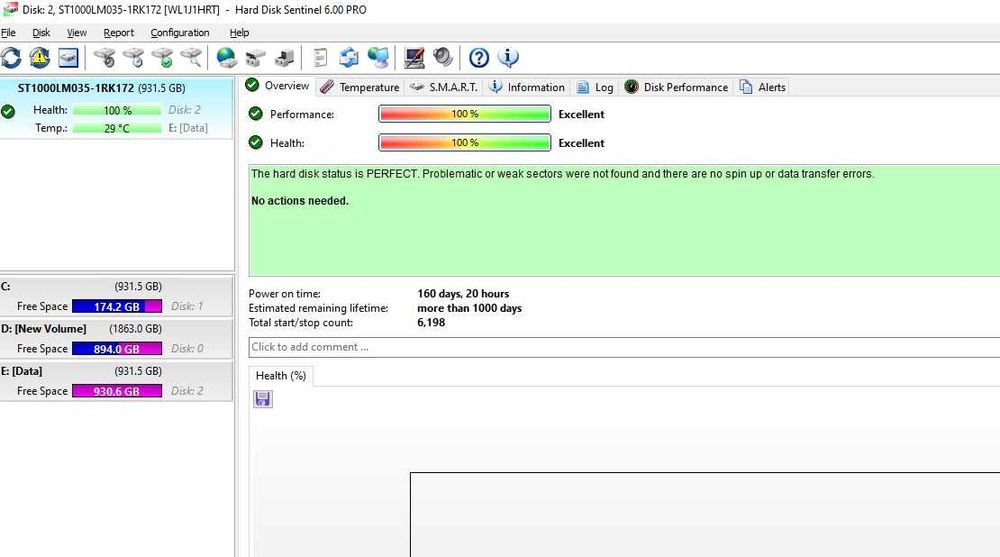Click the disk icon with green checkmark
Viewport: 1000px width, 557px height.
click(163, 58)
